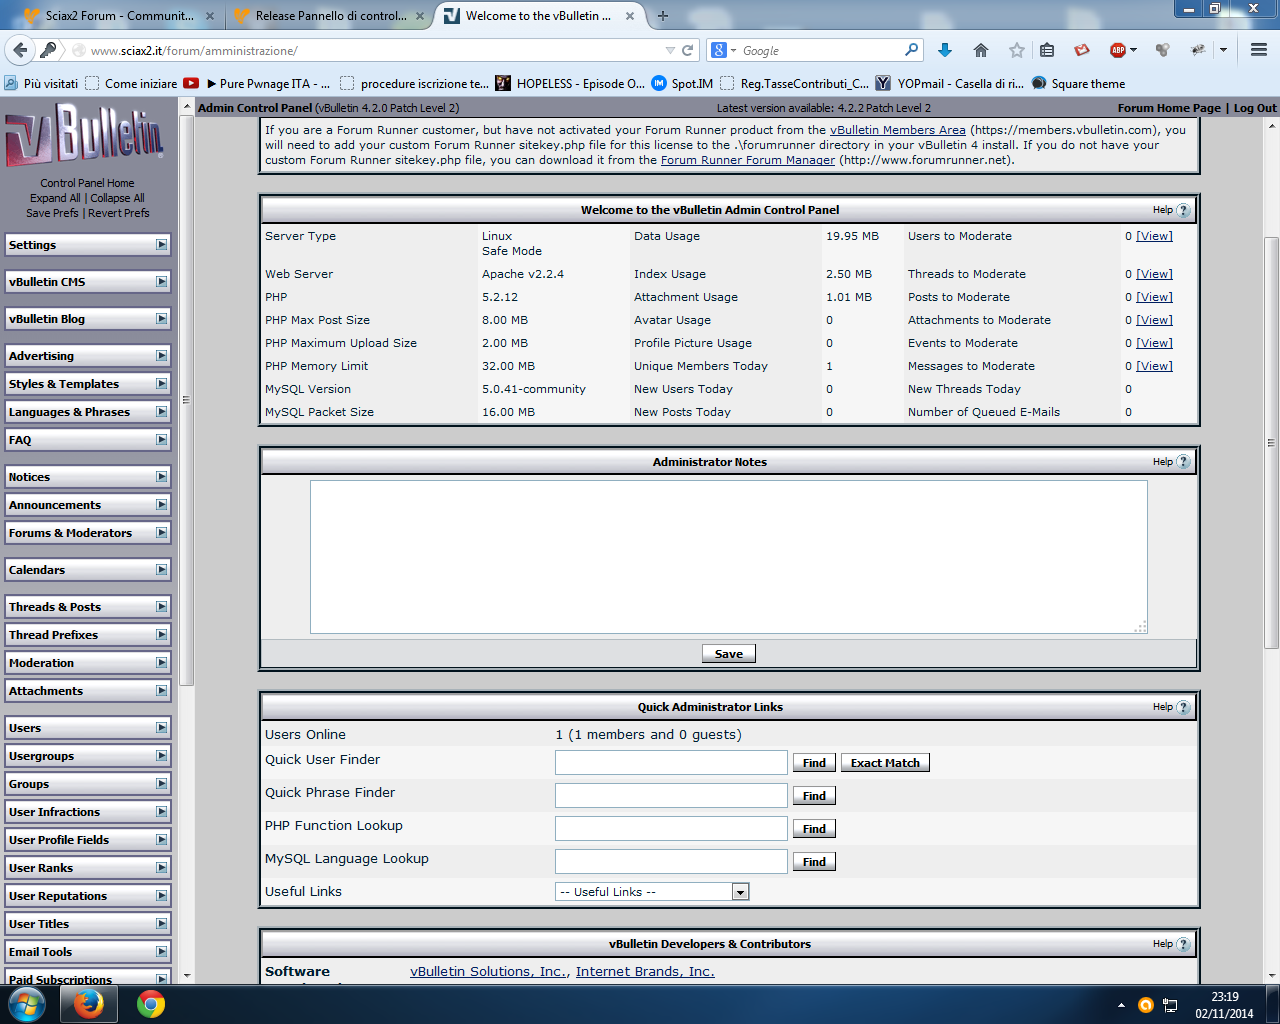1280x1024 pixels.
Task: View Users to Moderate
Action: point(1154,236)
